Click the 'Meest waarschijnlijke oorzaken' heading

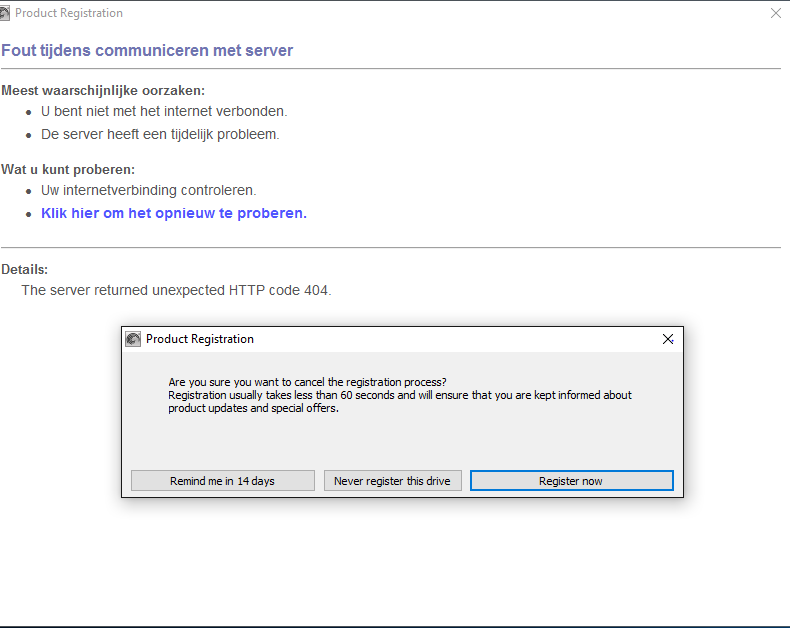click(x=103, y=90)
